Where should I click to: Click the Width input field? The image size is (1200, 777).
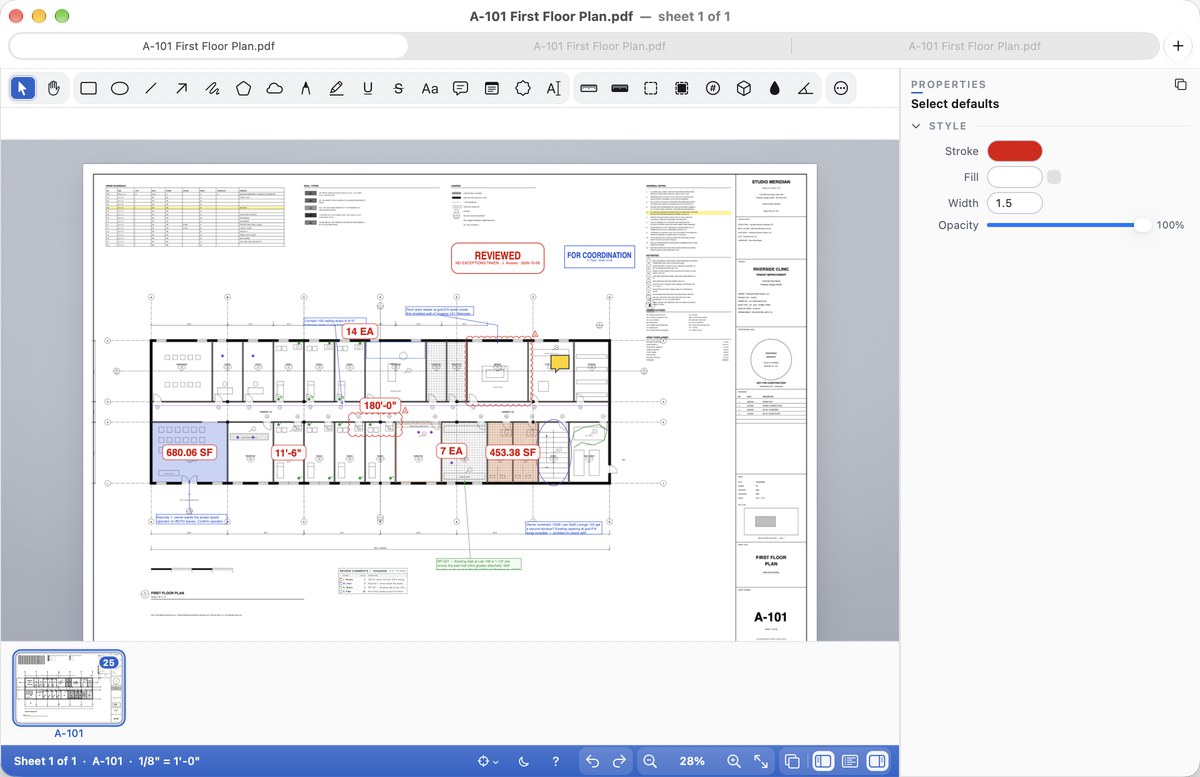click(x=1015, y=203)
